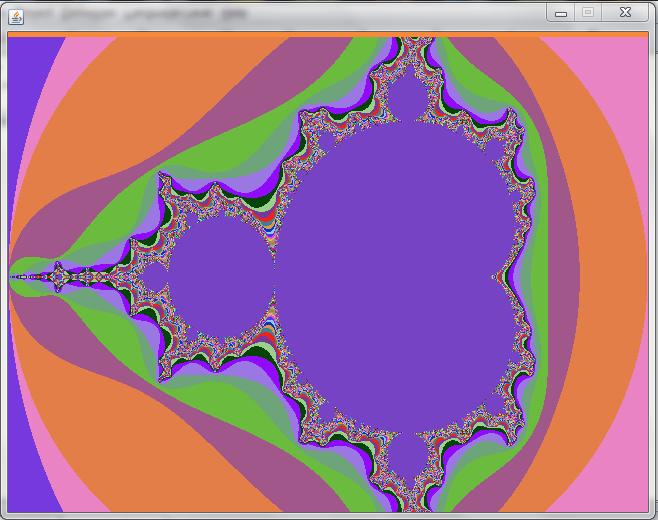Click the thin antenna spike at far left
The width and height of the screenshot is (658, 520).
tap(31, 277)
